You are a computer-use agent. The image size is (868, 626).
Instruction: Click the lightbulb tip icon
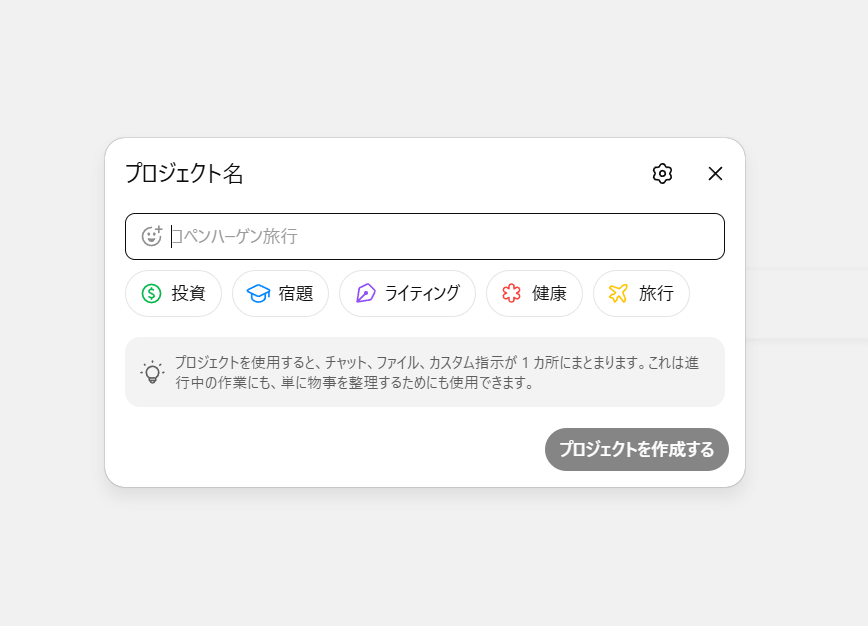152,372
